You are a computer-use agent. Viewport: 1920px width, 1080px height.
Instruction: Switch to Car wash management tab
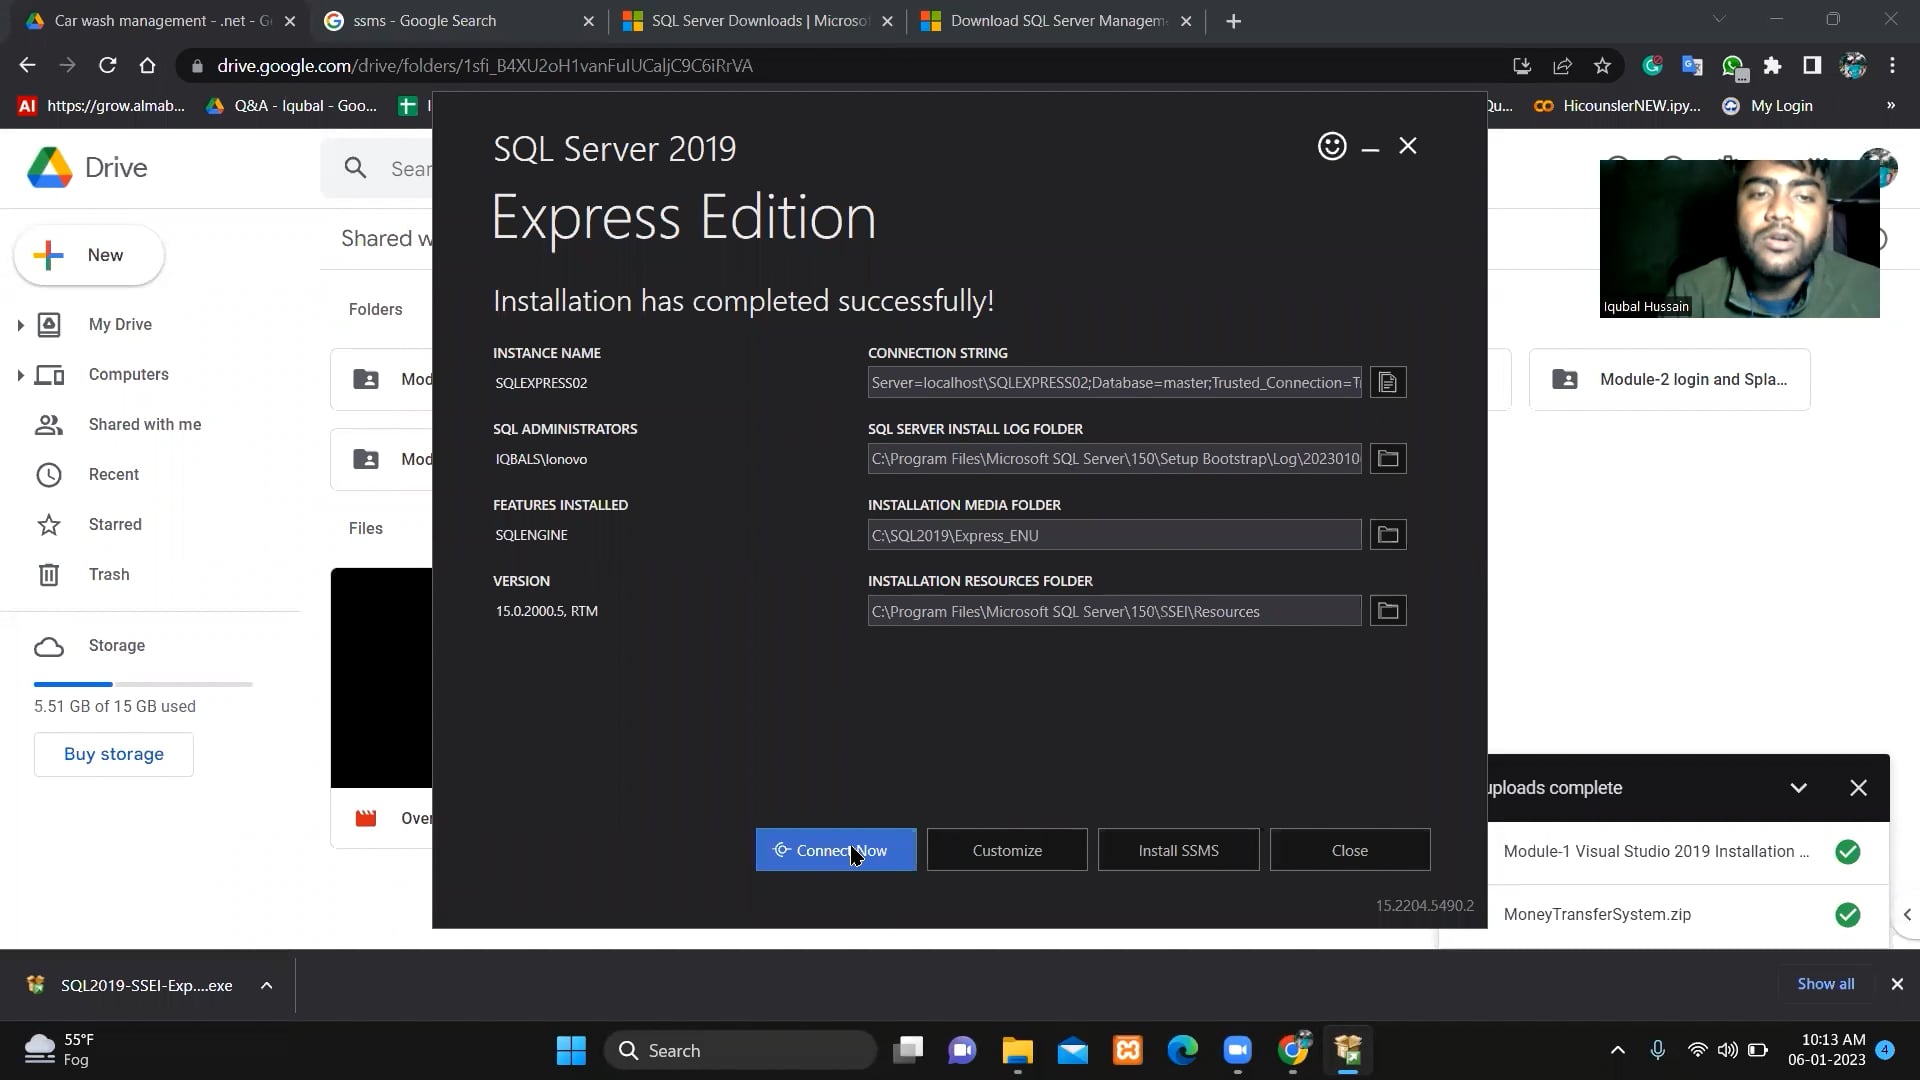point(162,20)
